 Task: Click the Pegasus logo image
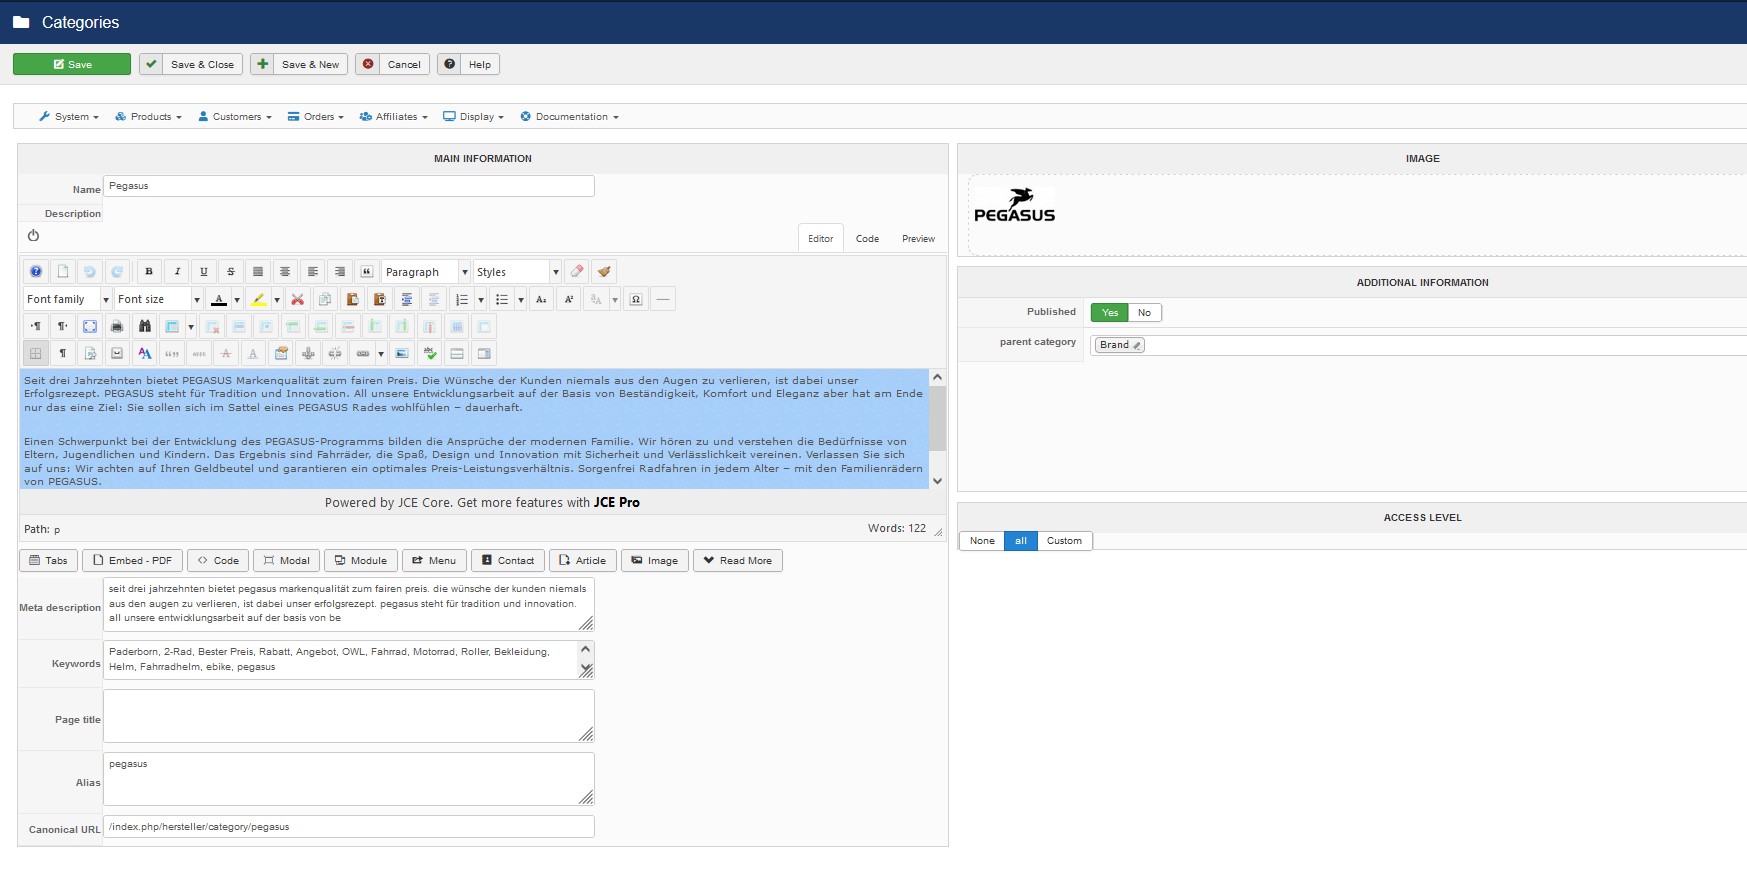1014,206
